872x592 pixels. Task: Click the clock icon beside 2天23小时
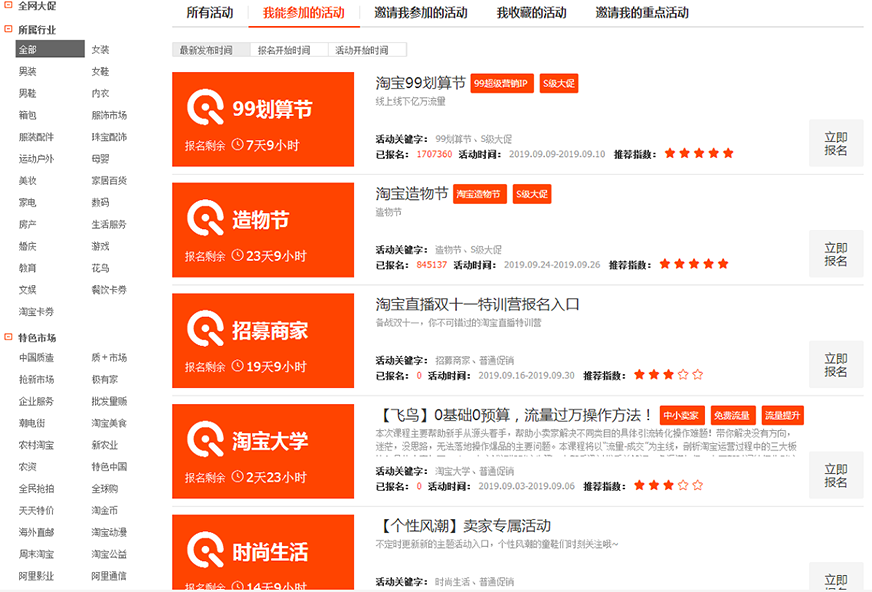point(237,476)
